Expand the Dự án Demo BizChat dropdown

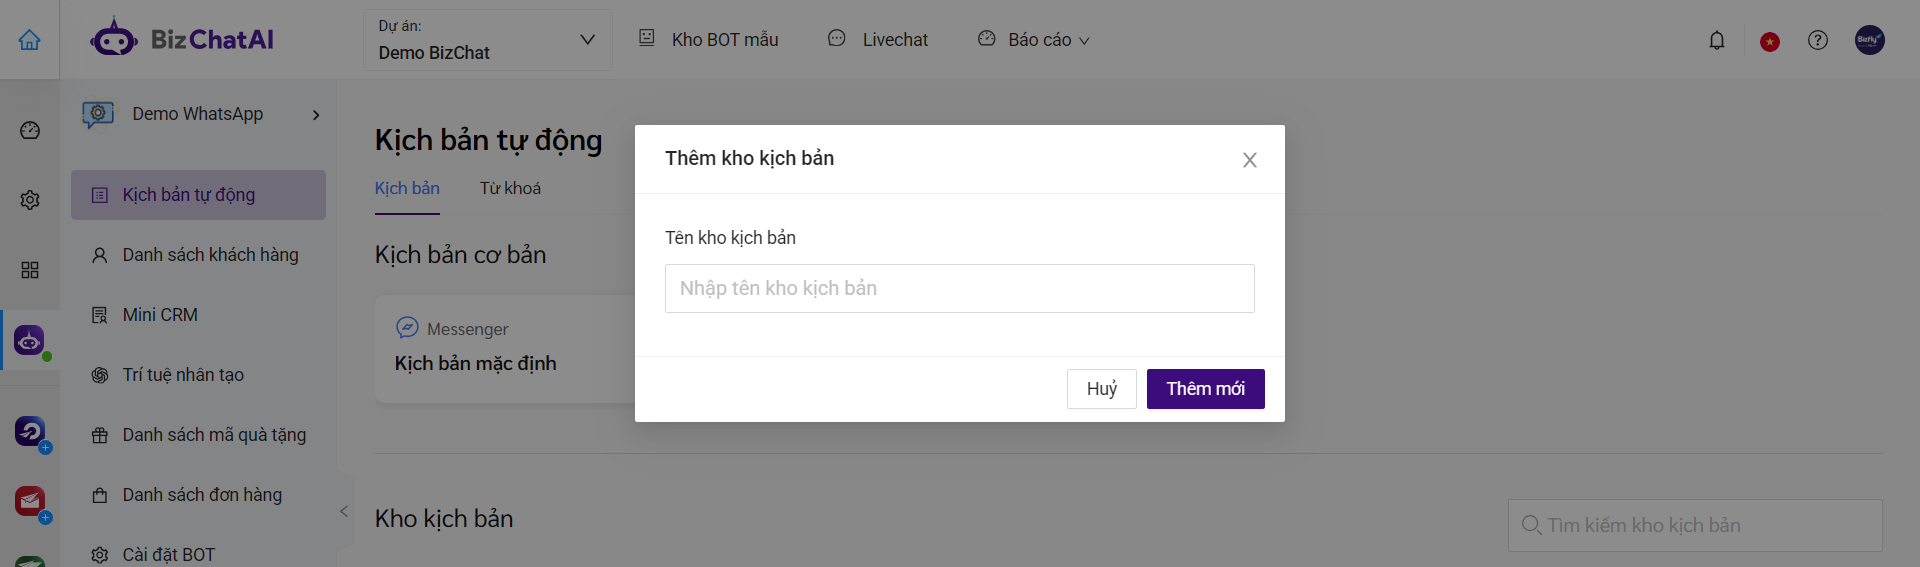pos(487,40)
